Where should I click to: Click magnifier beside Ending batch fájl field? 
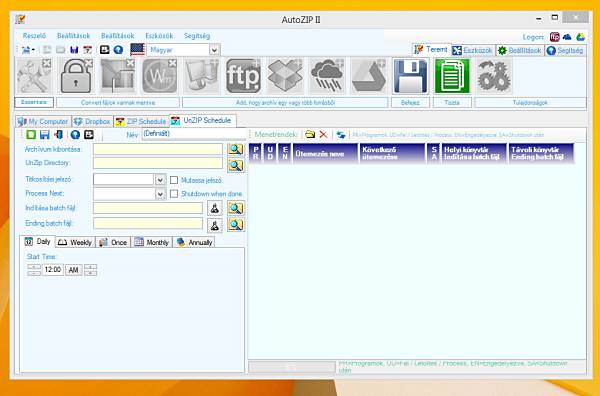(x=236, y=225)
